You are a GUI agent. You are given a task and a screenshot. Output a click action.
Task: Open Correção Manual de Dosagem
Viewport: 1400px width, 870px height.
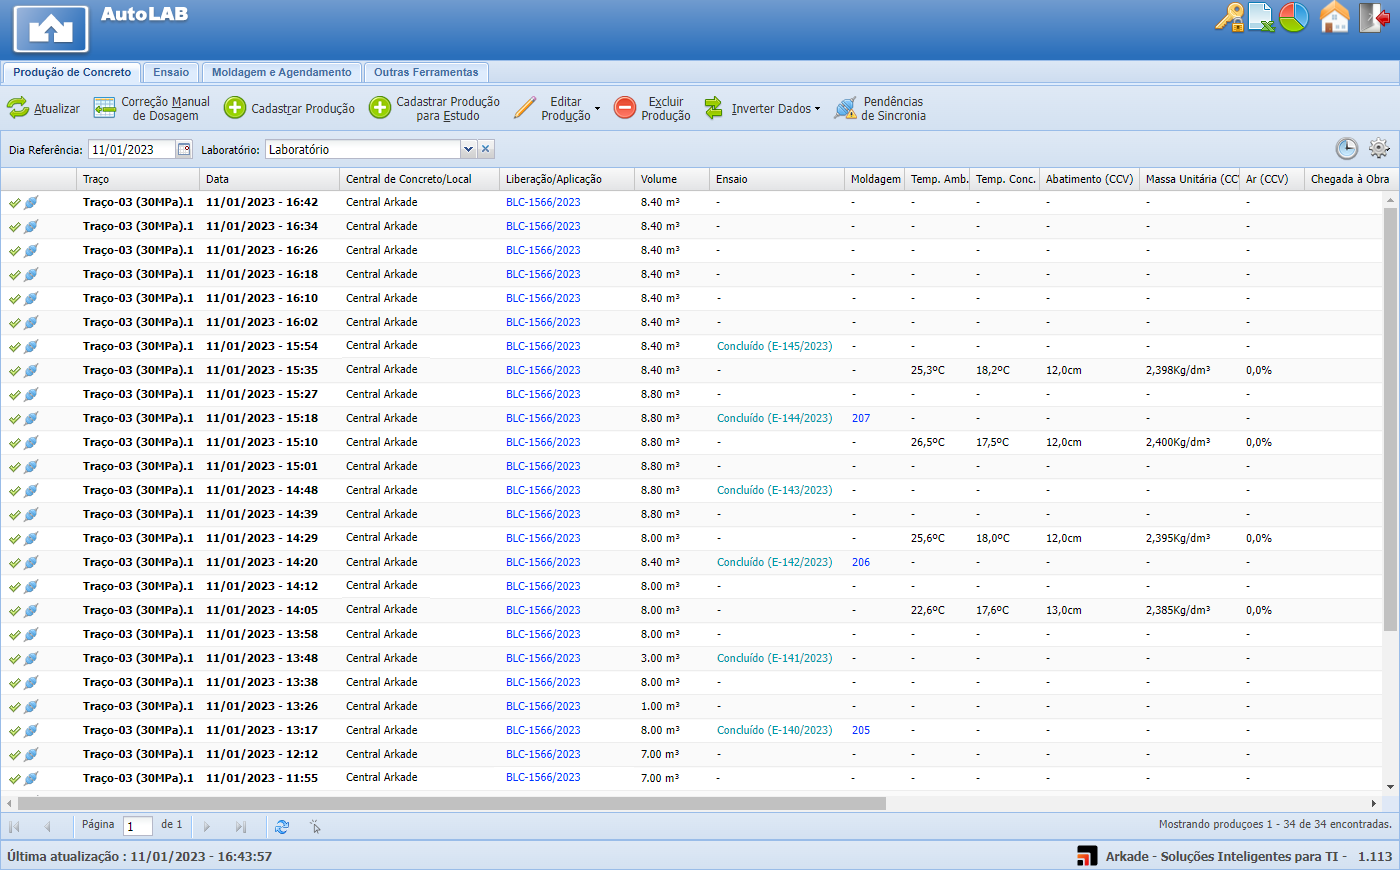[152, 109]
